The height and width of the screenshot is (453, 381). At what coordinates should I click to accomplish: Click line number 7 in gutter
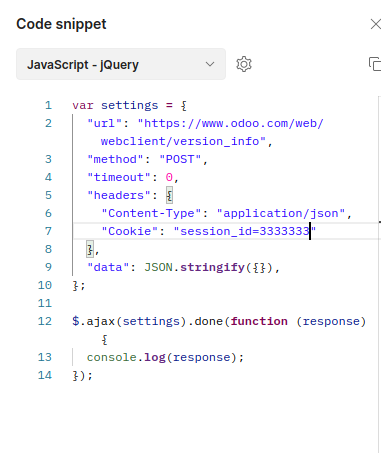[48, 231]
